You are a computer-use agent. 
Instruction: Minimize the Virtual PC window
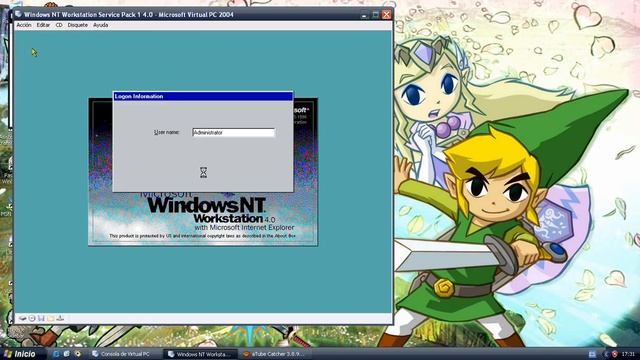pyautogui.click(x=364, y=15)
